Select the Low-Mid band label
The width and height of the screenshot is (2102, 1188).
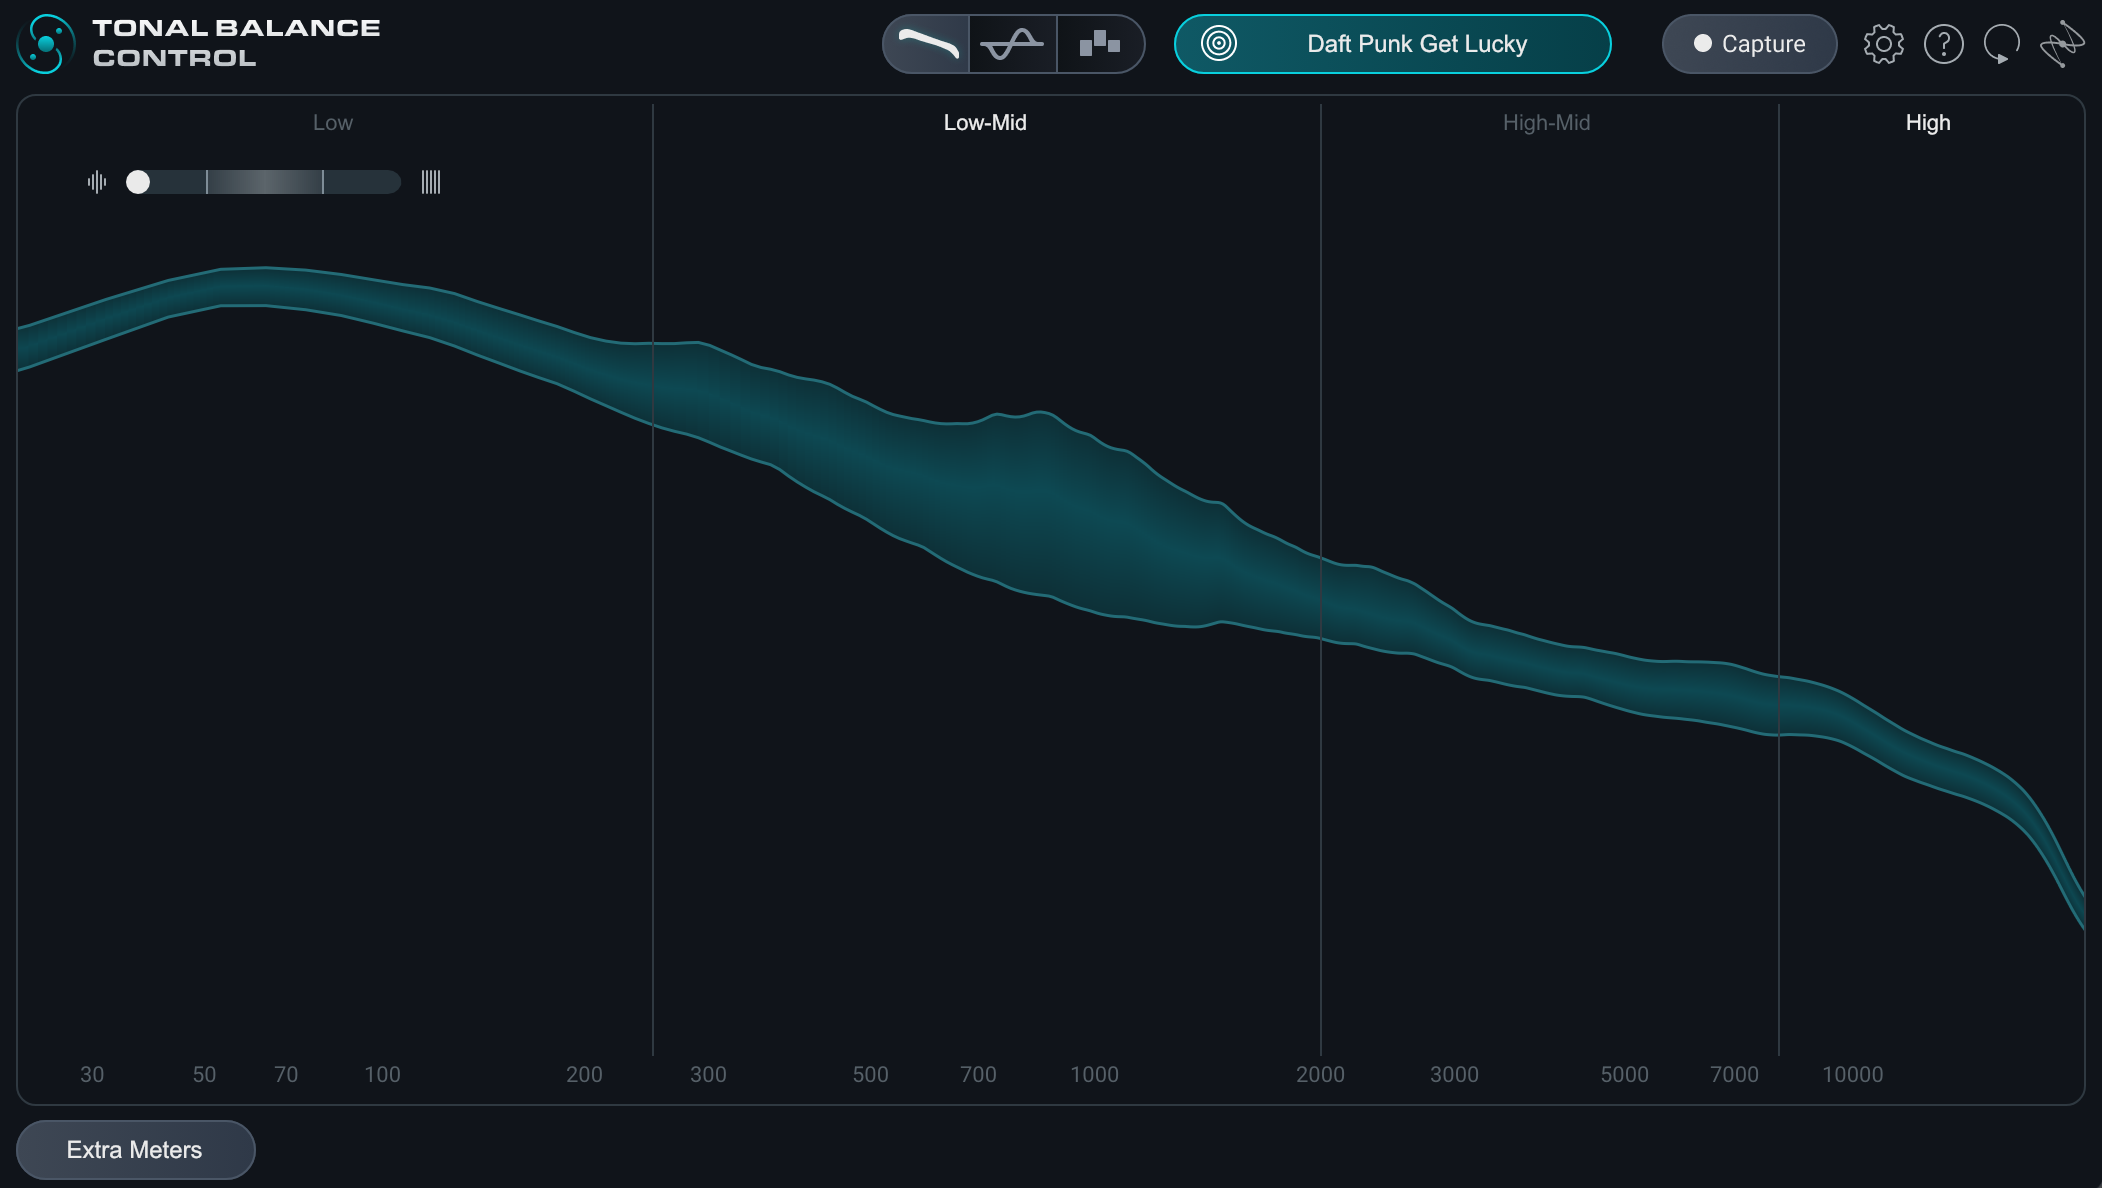[x=985, y=123]
